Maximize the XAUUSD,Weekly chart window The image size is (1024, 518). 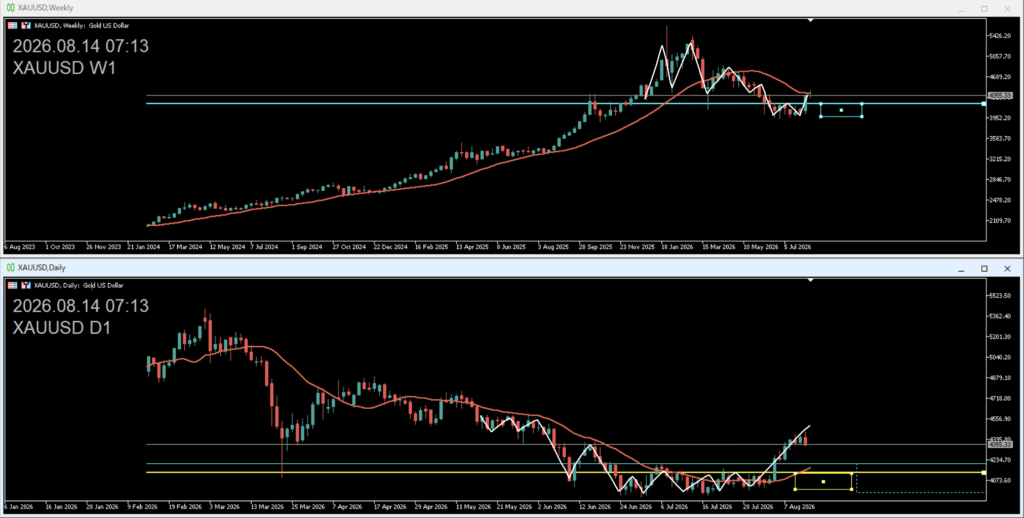pyautogui.click(x=984, y=9)
